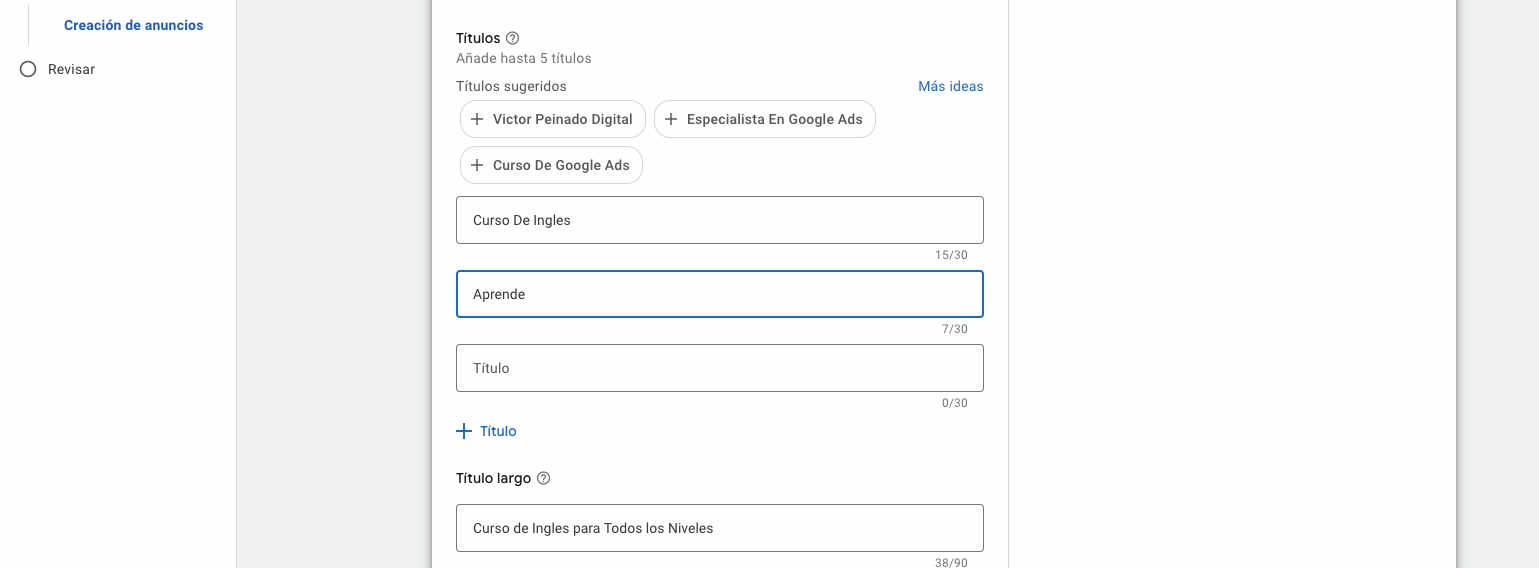Image resolution: width=1539 pixels, height=568 pixels.
Task: Click the plus icon on Curso De Google Ads
Action: pyautogui.click(x=477, y=165)
